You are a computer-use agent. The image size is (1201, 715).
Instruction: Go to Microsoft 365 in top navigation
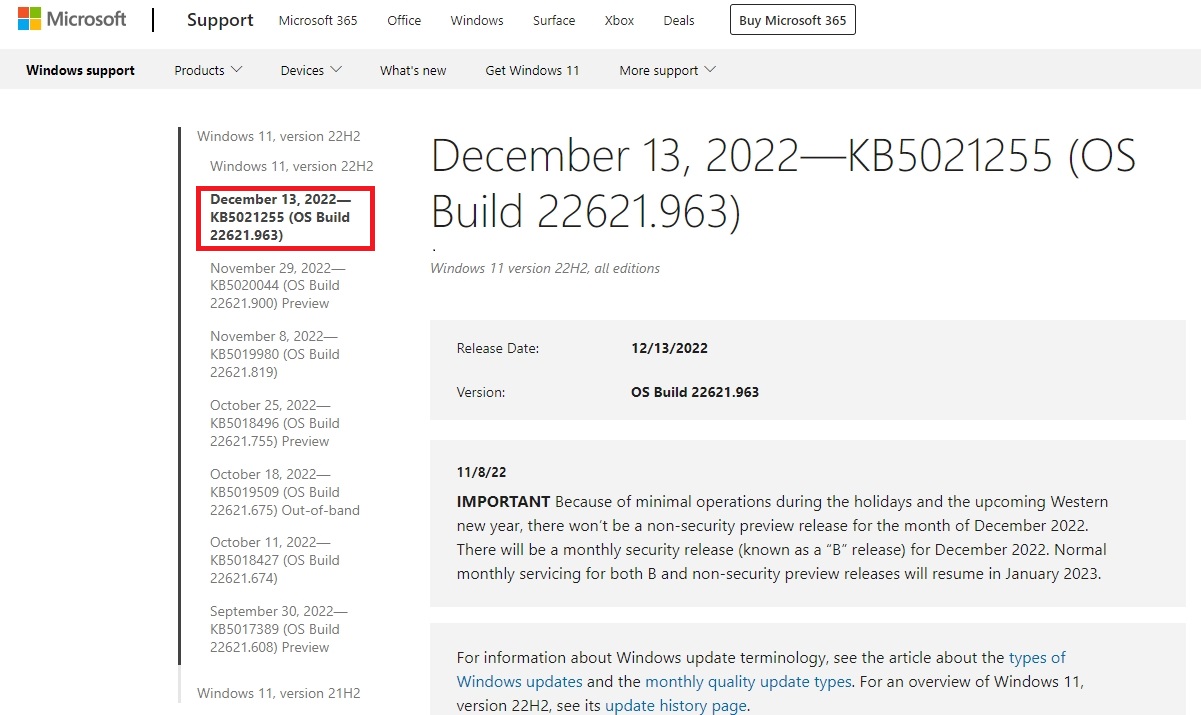click(x=318, y=21)
